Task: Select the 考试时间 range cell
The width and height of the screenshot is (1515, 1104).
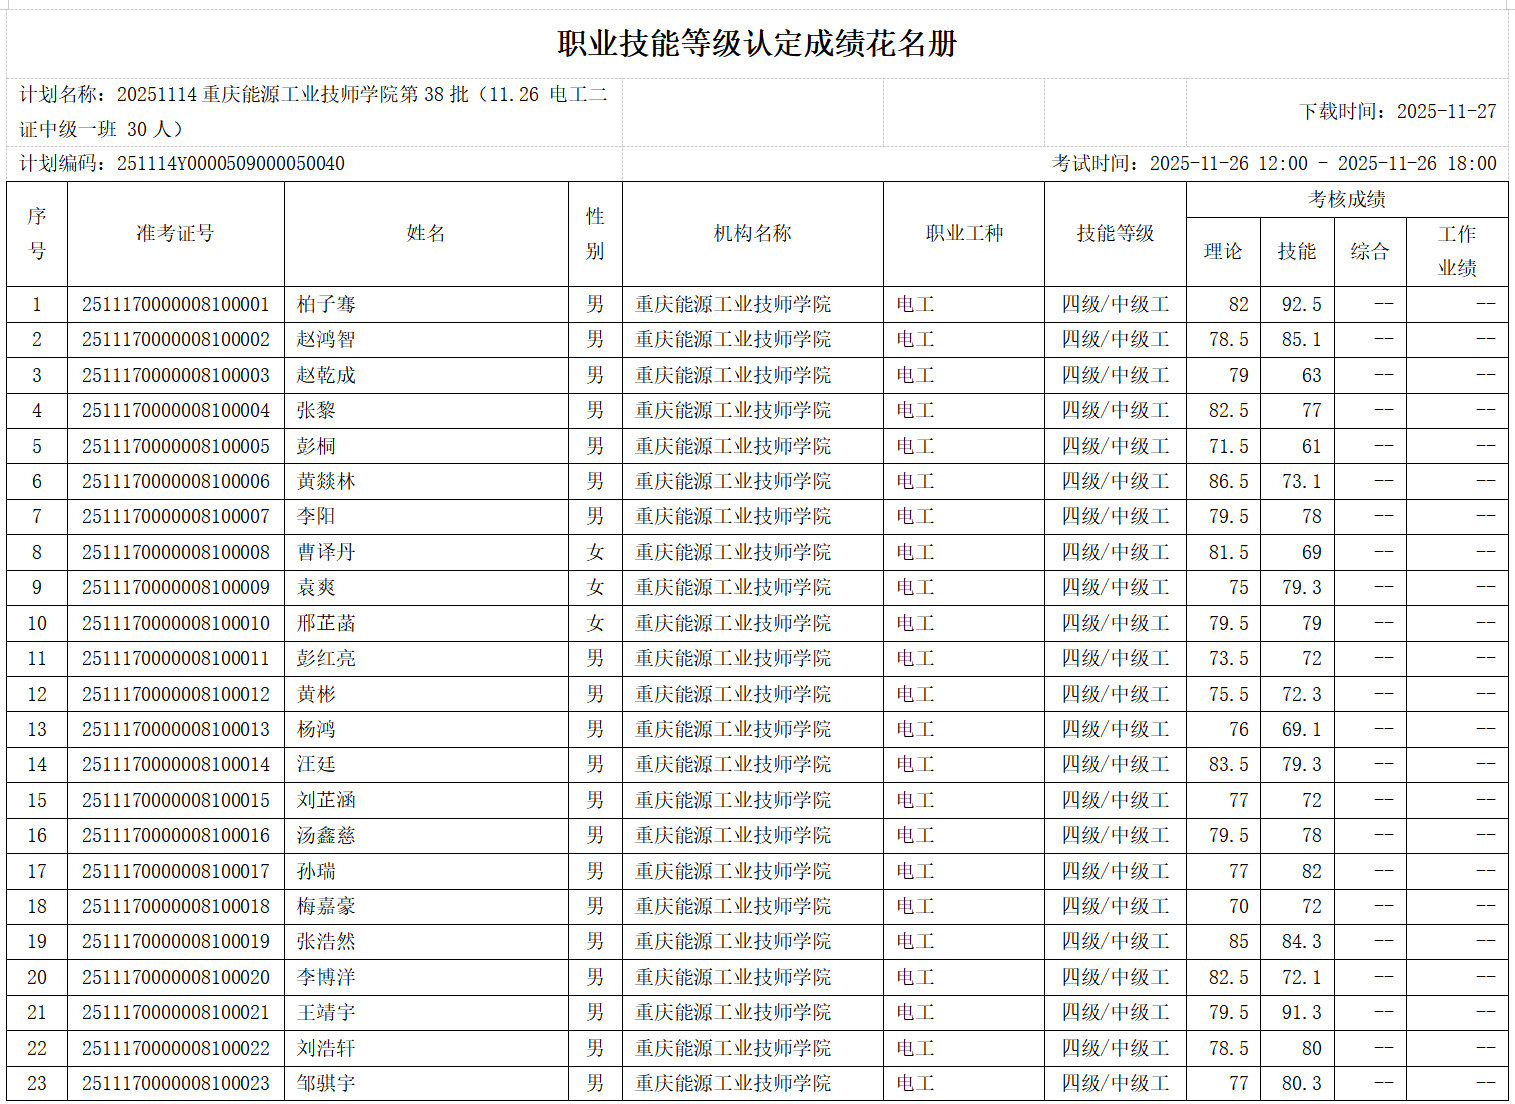Action: [x=1273, y=164]
